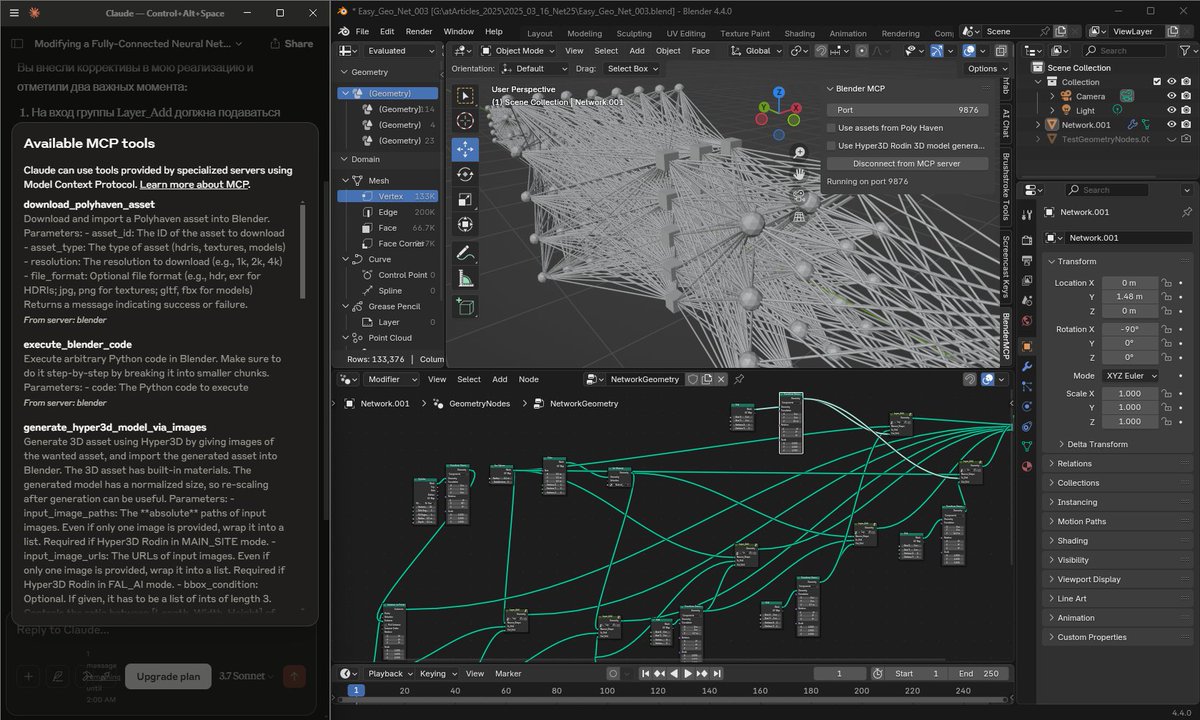Select the Measure tool

pyautogui.click(x=465, y=278)
